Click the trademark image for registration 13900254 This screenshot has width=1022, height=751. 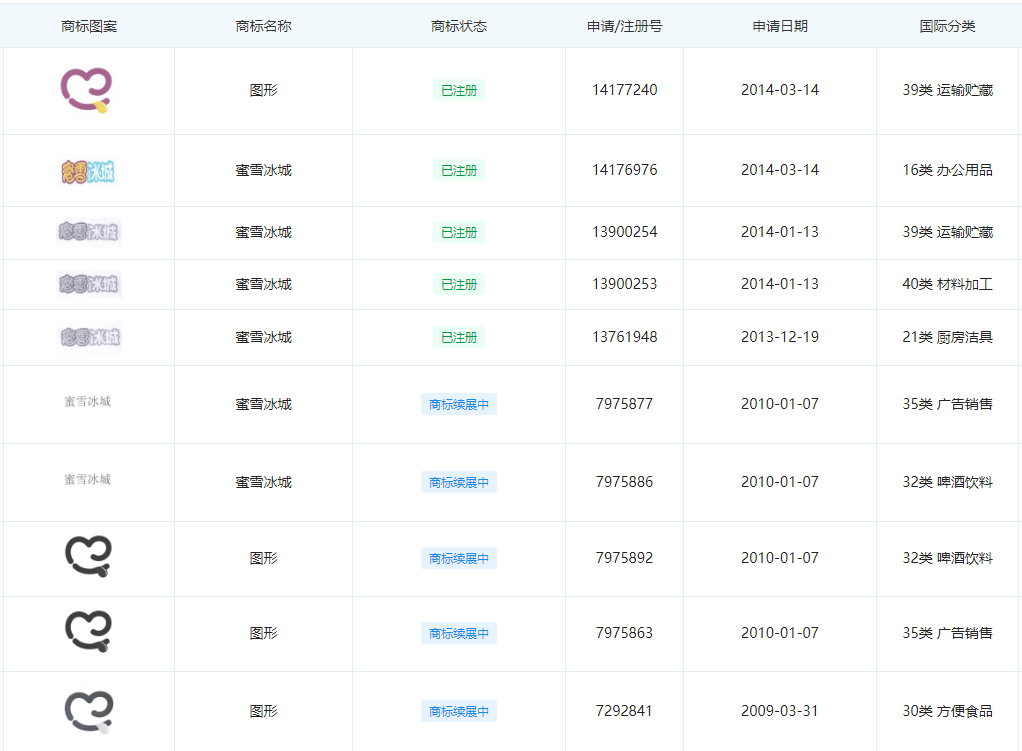(89, 232)
